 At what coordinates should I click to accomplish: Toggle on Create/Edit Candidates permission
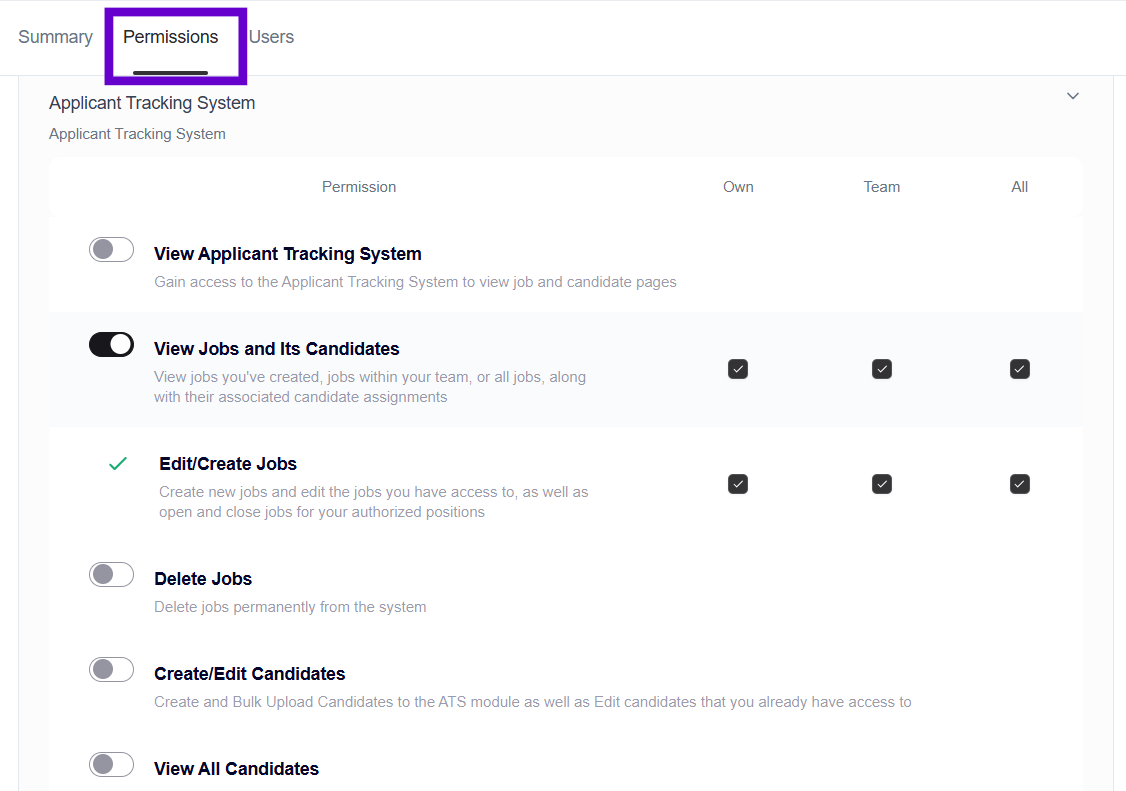[111, 670]
